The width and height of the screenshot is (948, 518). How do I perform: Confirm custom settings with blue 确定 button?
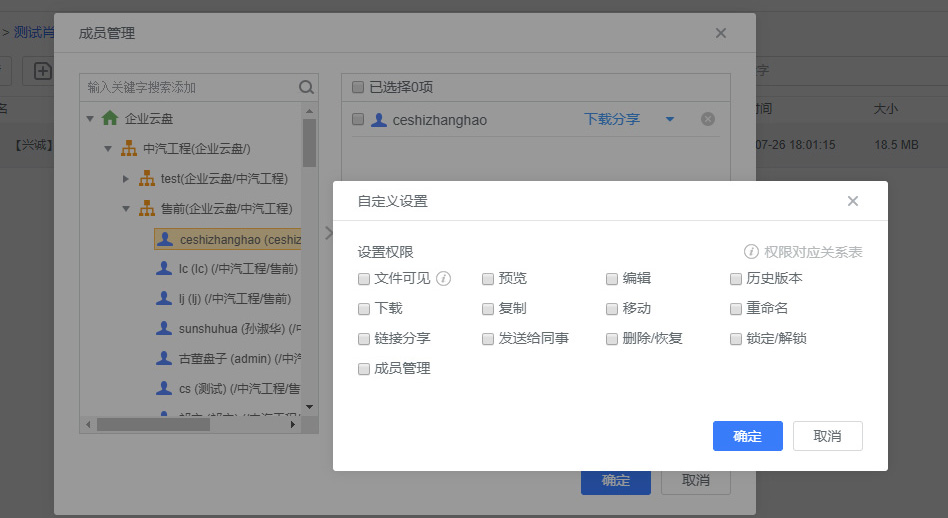point(747,436)
